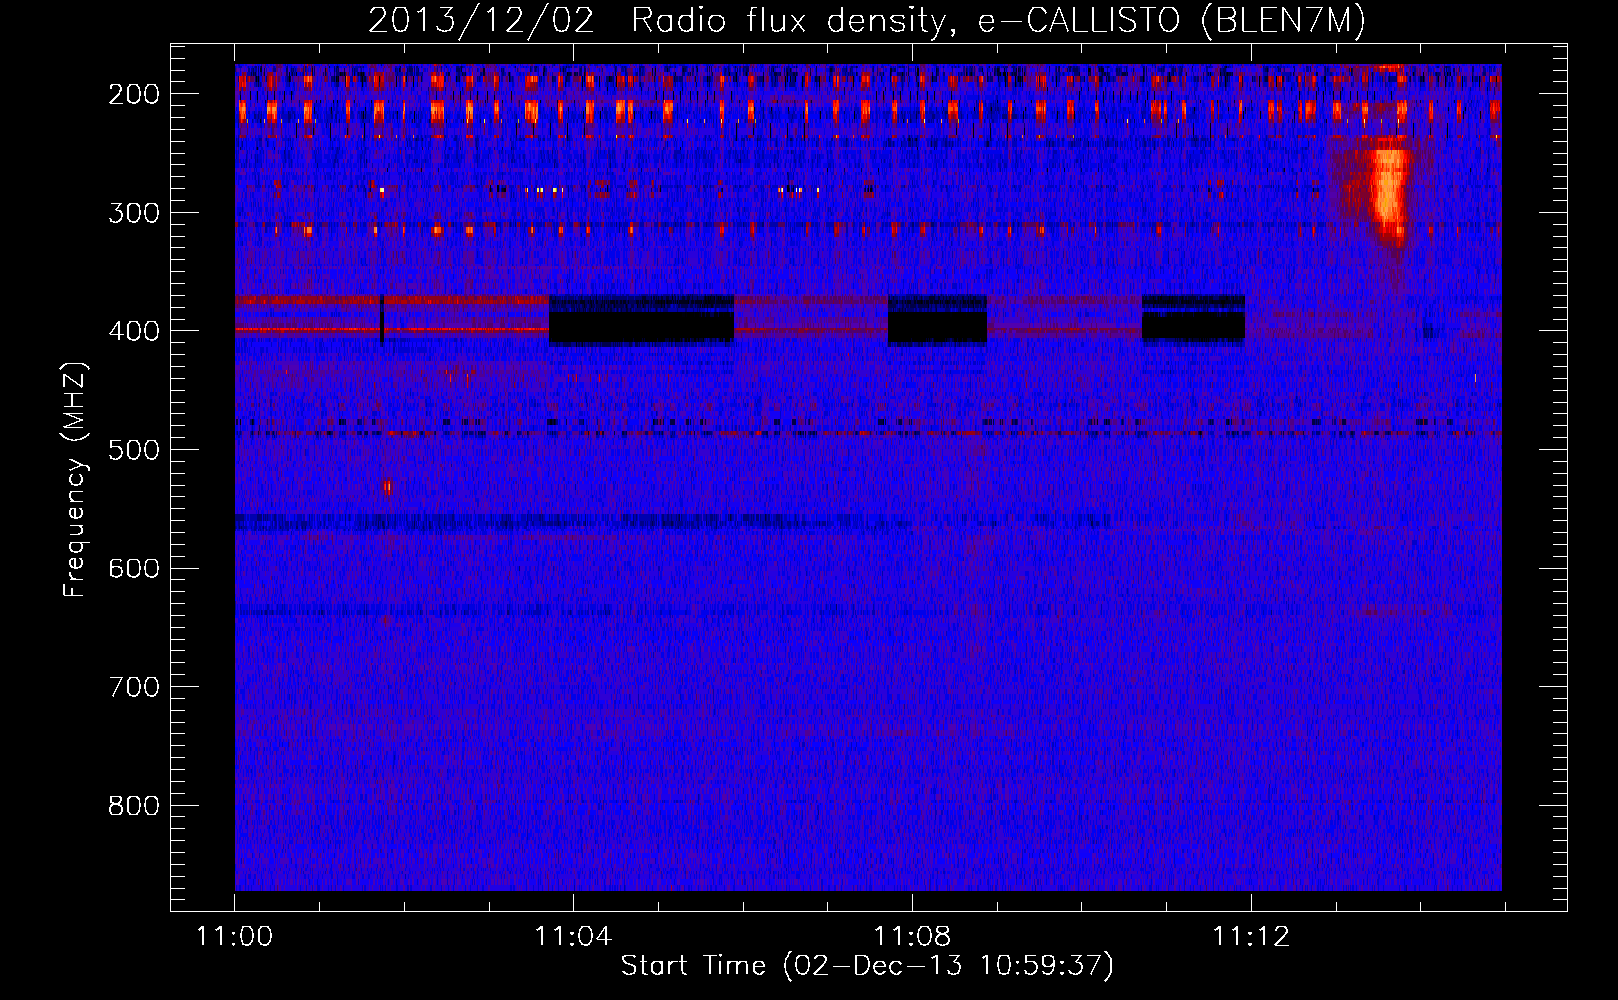
Task: Click the 800 frequency tick label
Action: pos(134,806)
